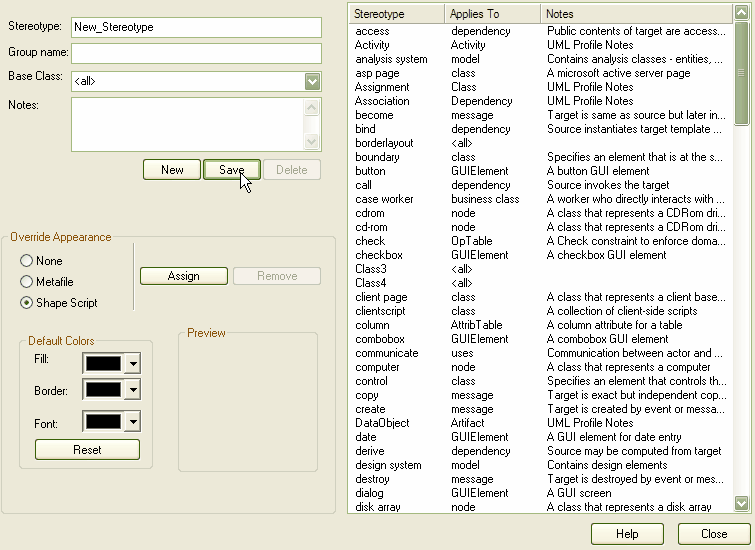Select the boundary stereotype row
This screenshot has height=550, width=755.
point(377,157)
